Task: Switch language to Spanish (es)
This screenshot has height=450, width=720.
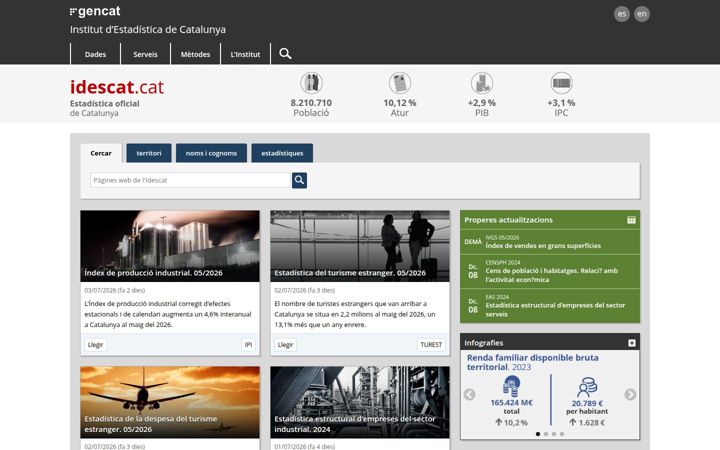Action: [622, 14]
